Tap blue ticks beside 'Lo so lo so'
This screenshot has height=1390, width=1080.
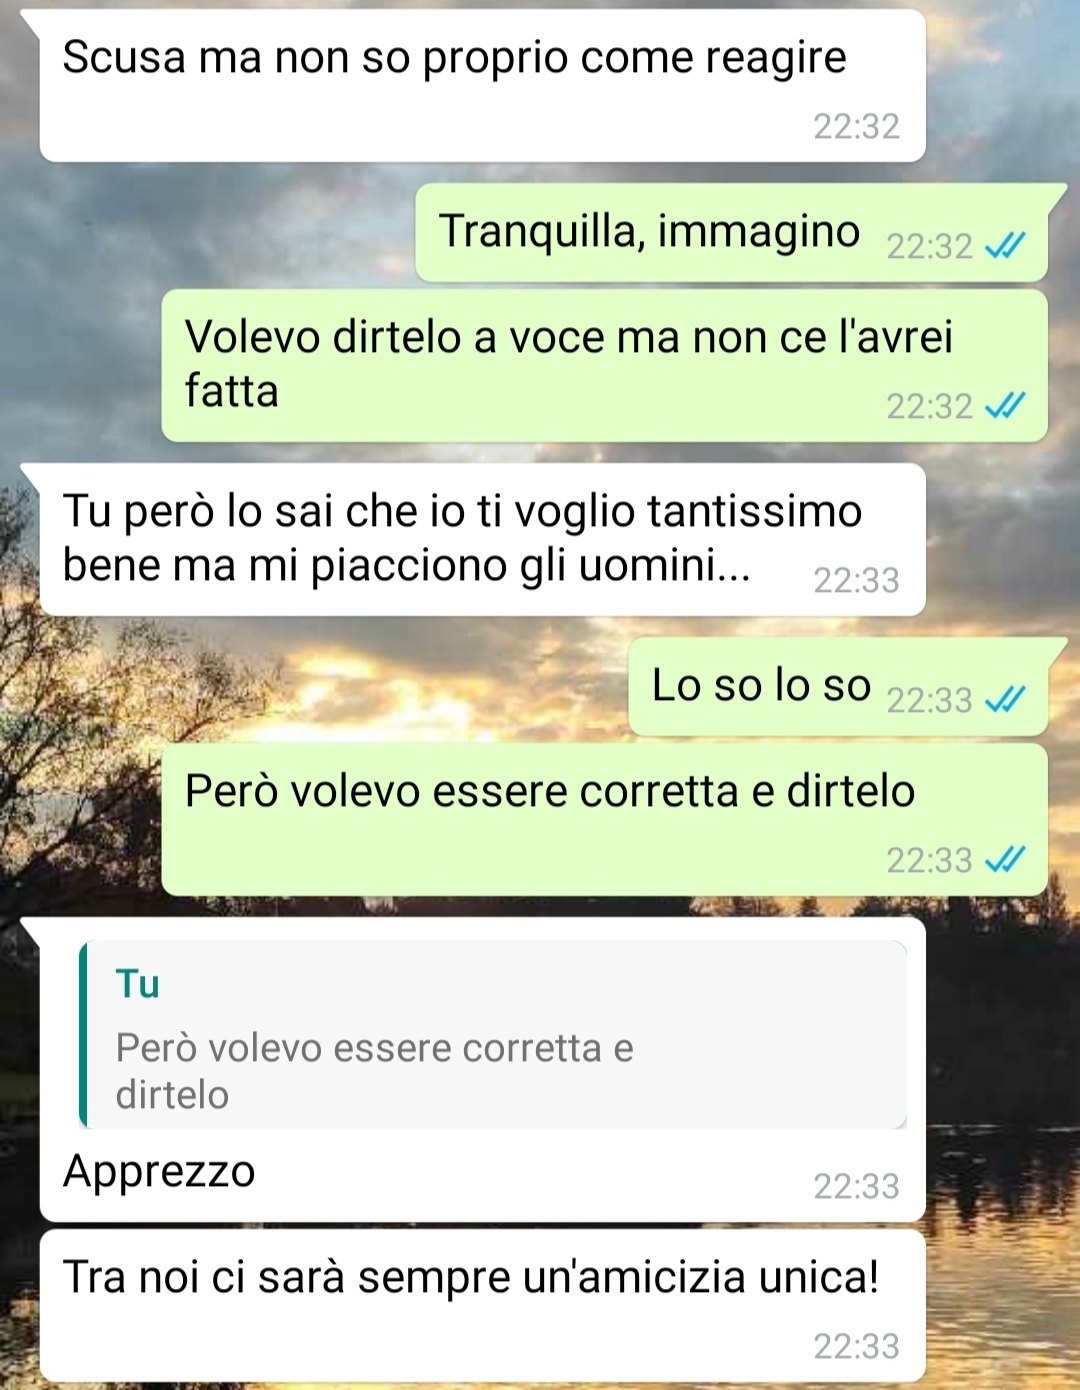1005,699
